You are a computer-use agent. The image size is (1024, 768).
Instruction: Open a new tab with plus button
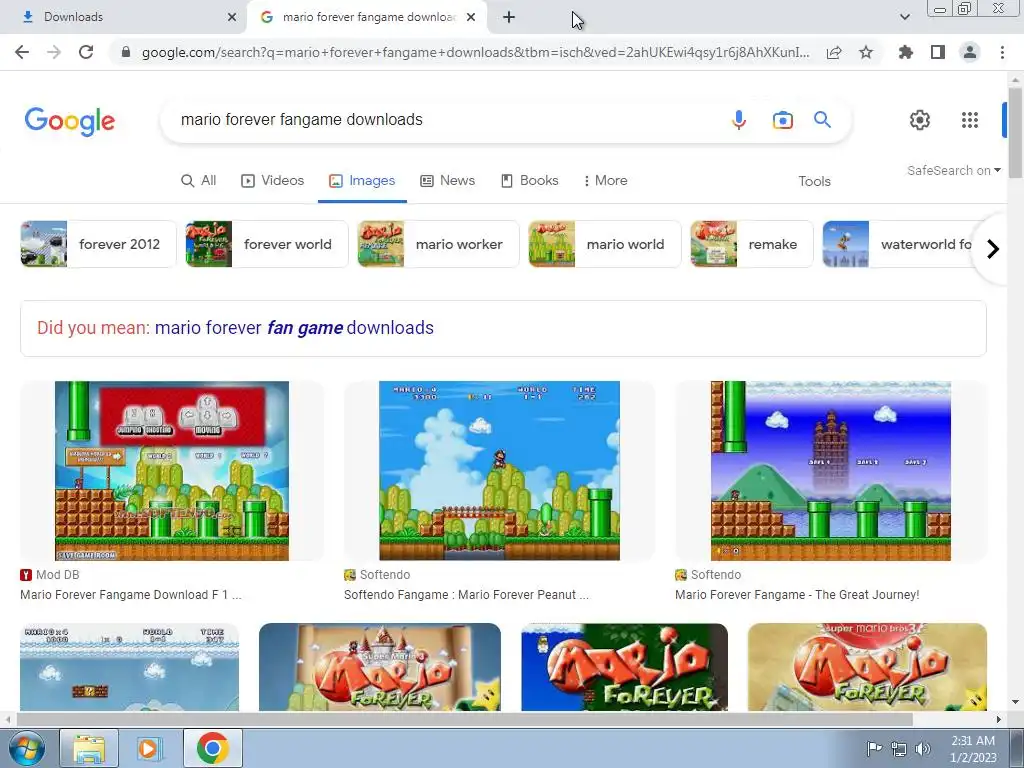(509, 17)
